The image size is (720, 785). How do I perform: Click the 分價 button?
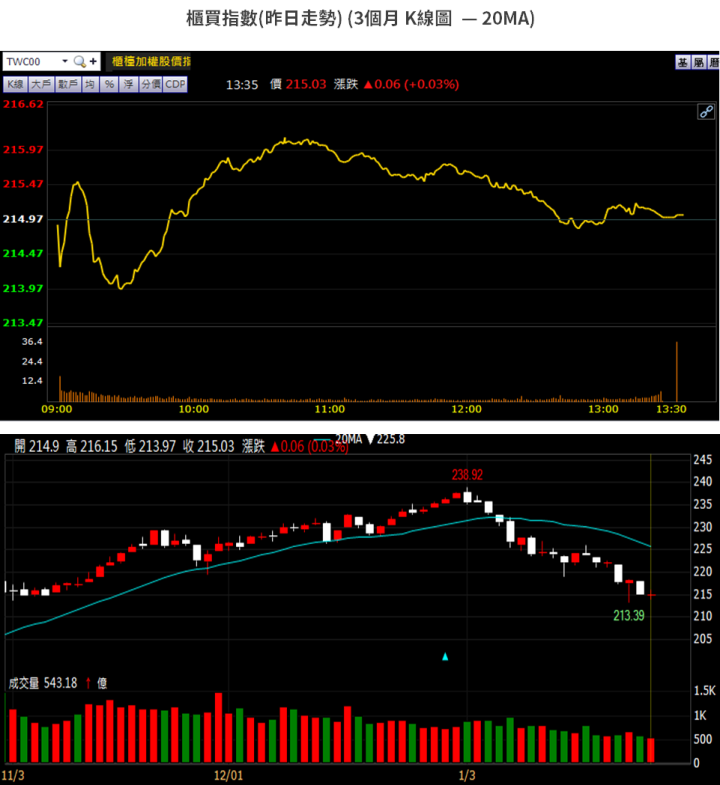(x=150, y=84)
